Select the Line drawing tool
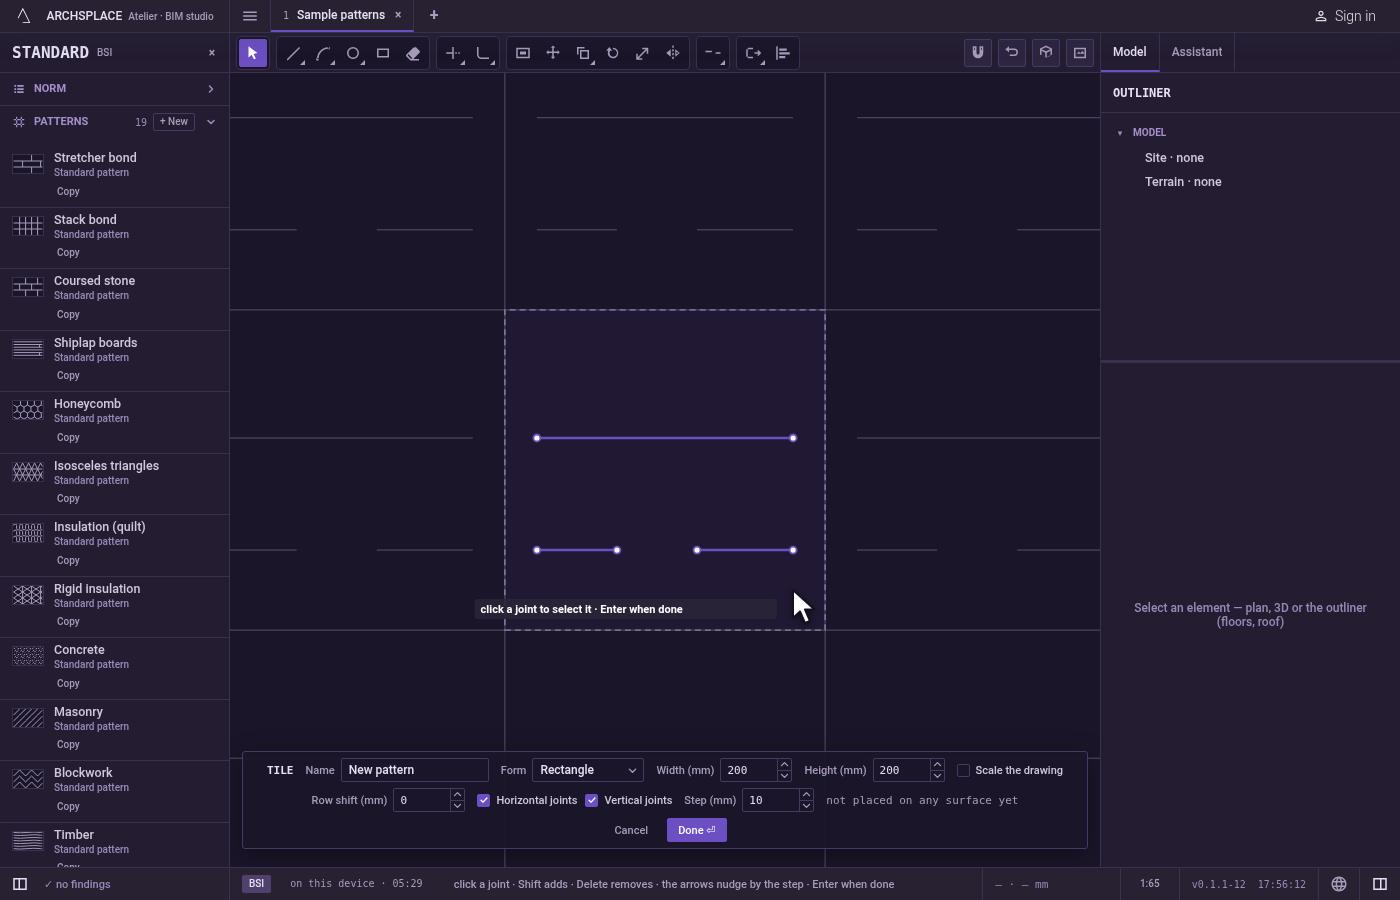Image resolution: width=1400 pixels, height=900 pixels. (293, 54)
